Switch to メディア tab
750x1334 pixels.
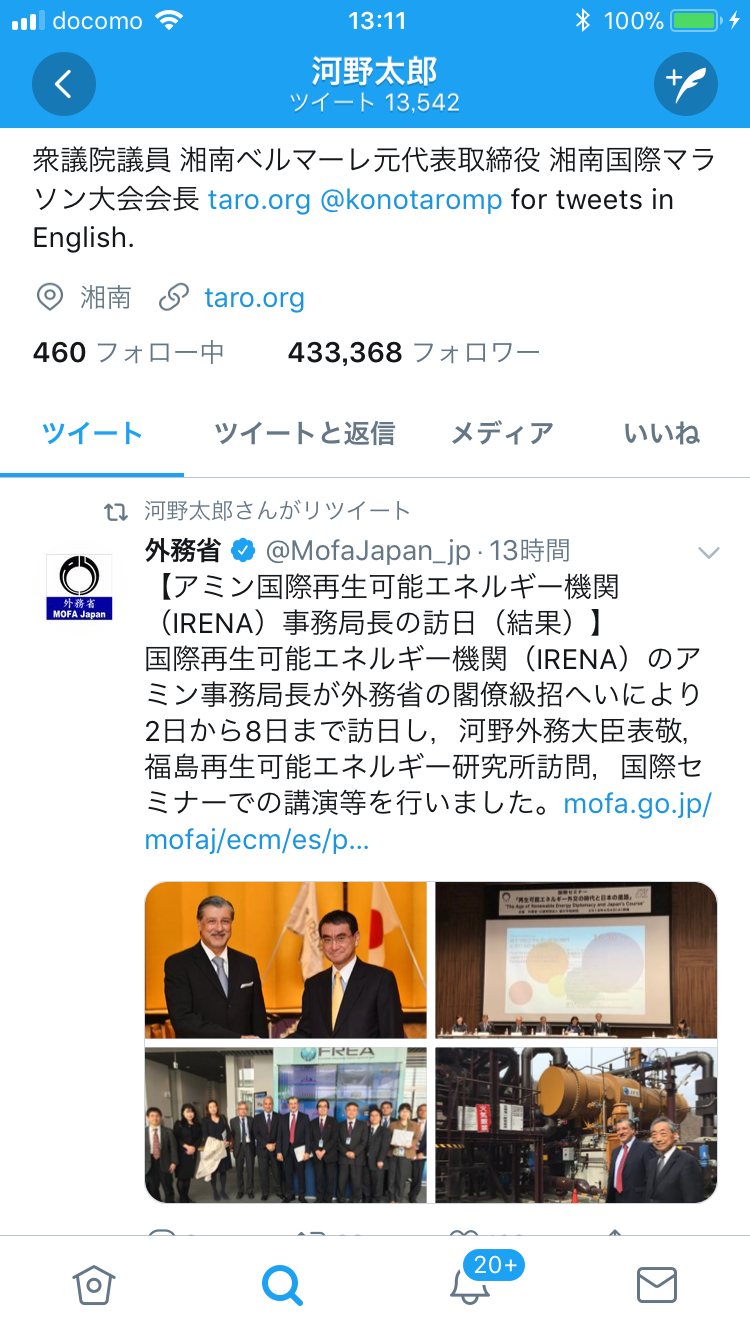502,433
